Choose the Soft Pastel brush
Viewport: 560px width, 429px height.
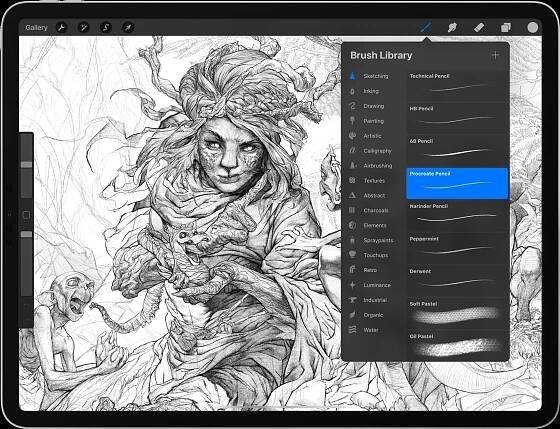tap(457, 313)
